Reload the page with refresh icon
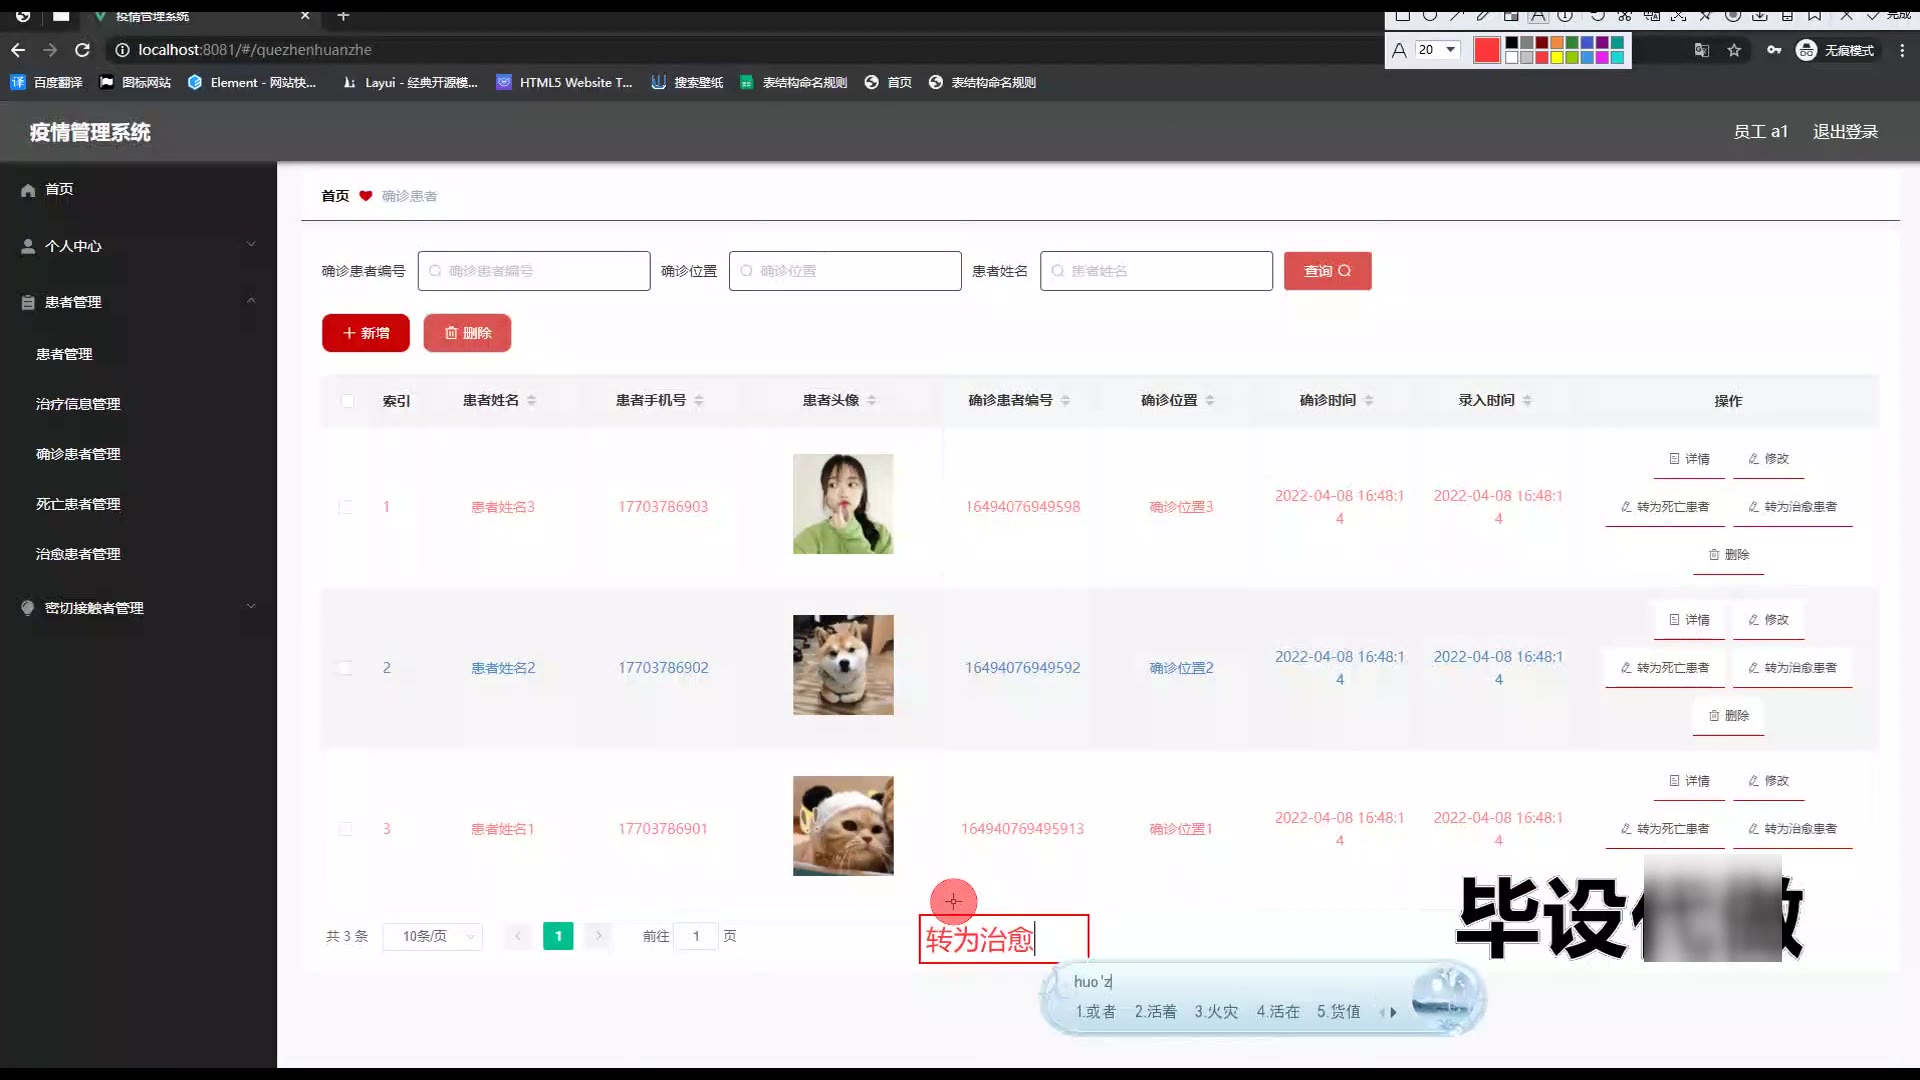Image resolution: width=1920 pixels, height=1080 pixels. [x=83, y=50]
